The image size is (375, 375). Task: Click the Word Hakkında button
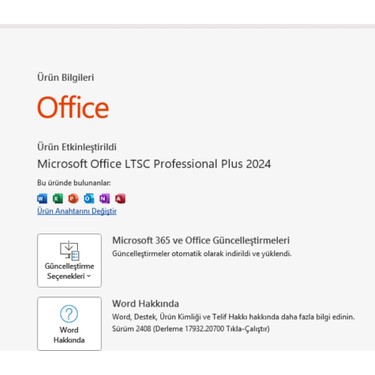[69, 324]
